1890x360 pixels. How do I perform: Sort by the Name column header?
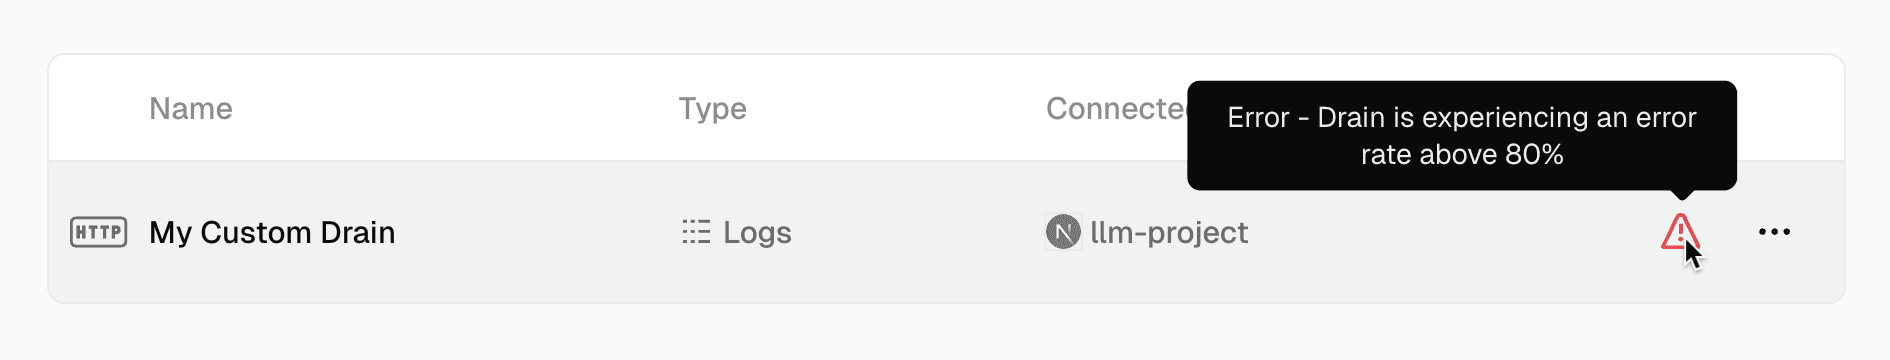point(191,108)
